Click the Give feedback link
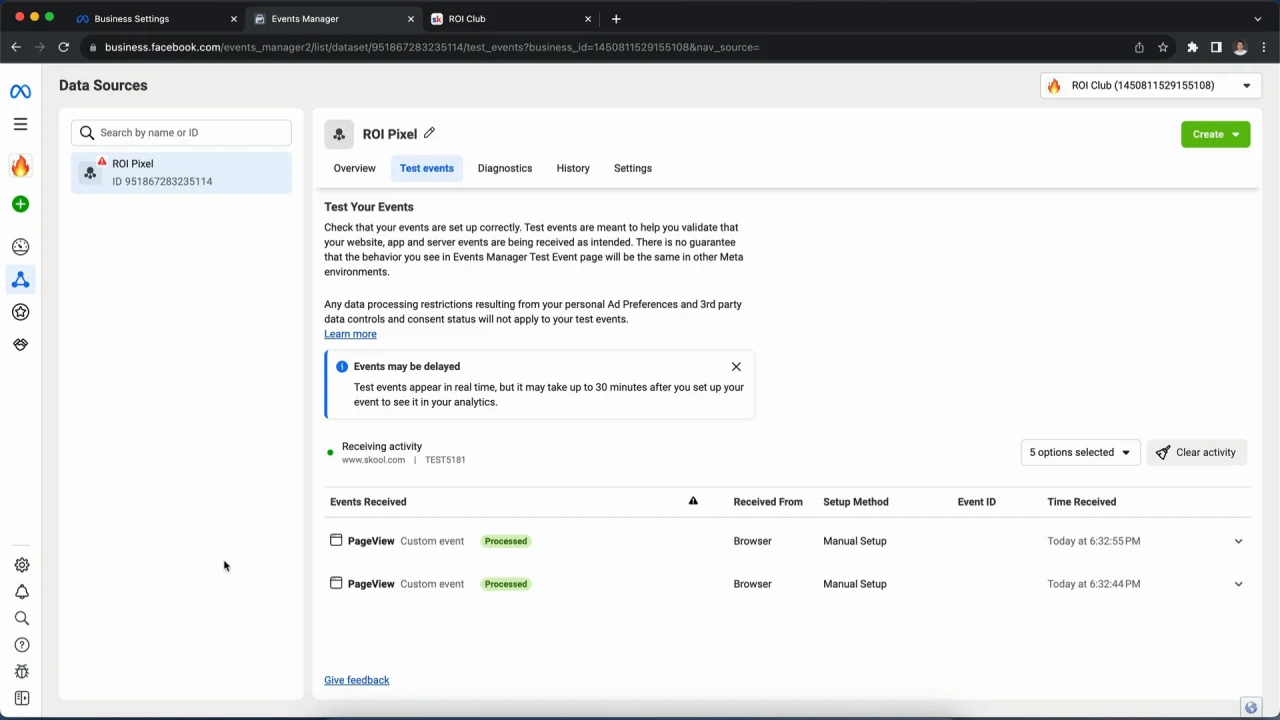This screenshot has height=720, width=1280. coord(357,680)
